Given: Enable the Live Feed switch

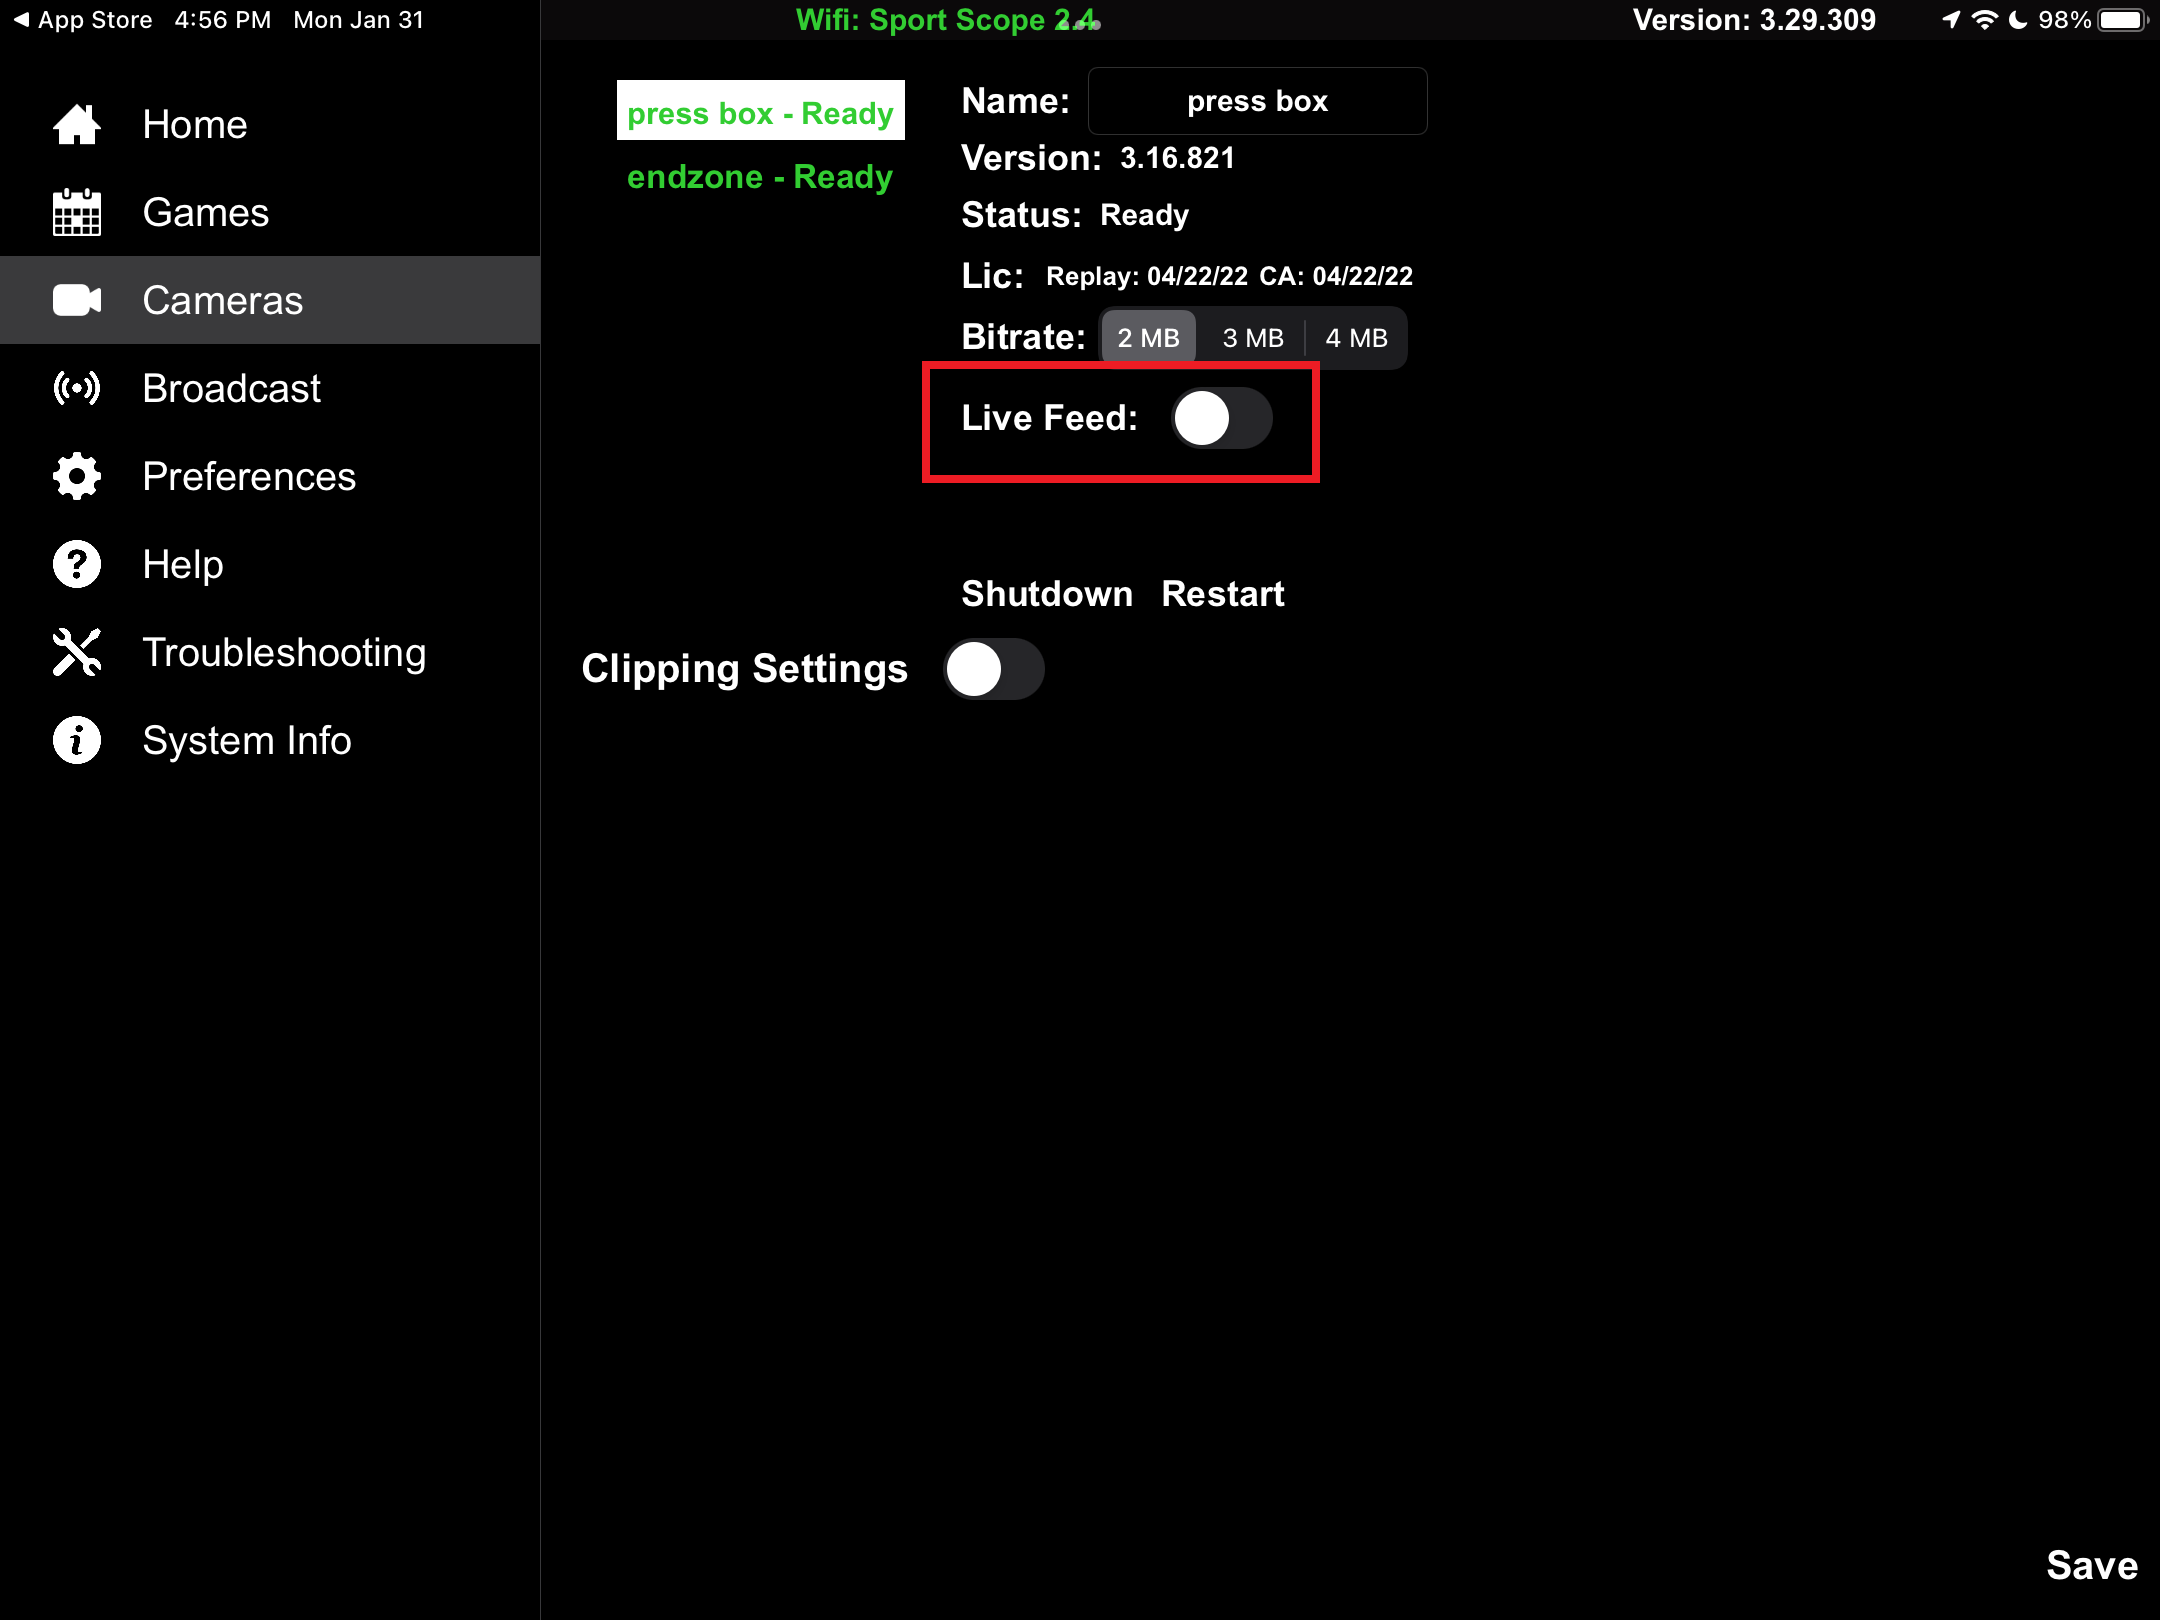Looking at the screenshot, I should coord(1221,418).
